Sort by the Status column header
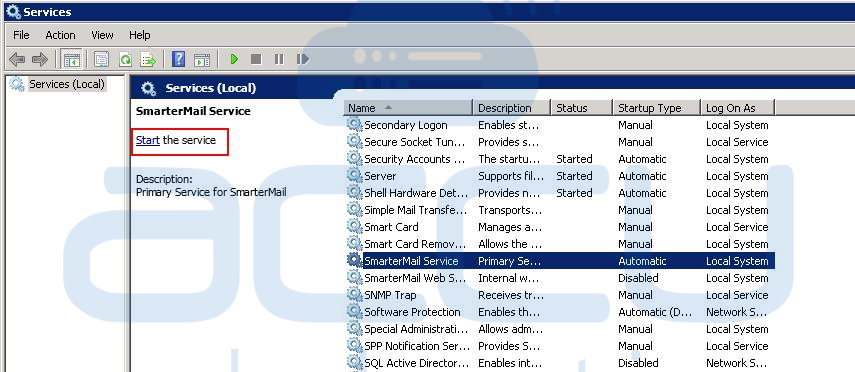Image resolution: width=855 pixels, height=372 pixels. [x=581, y=108]
